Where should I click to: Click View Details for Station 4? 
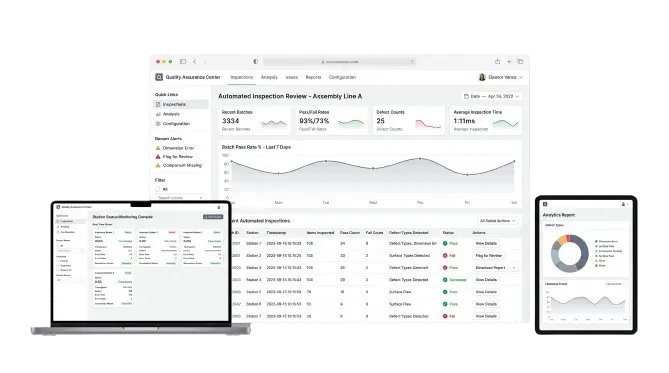tap(486, 280)
